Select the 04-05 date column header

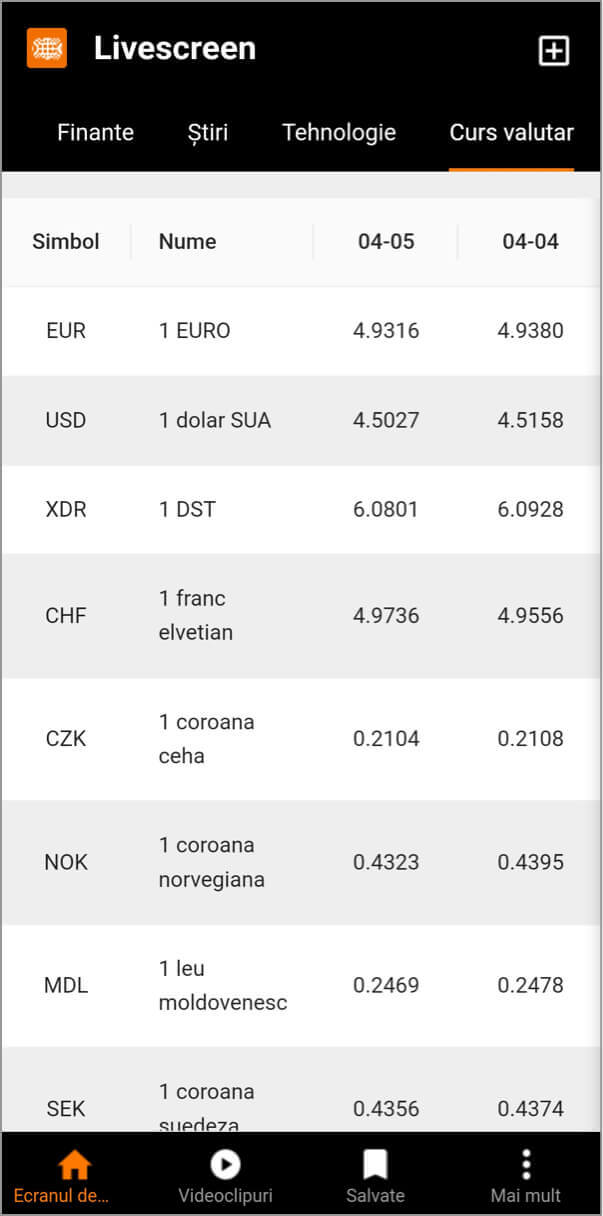[x=386, y=241]
